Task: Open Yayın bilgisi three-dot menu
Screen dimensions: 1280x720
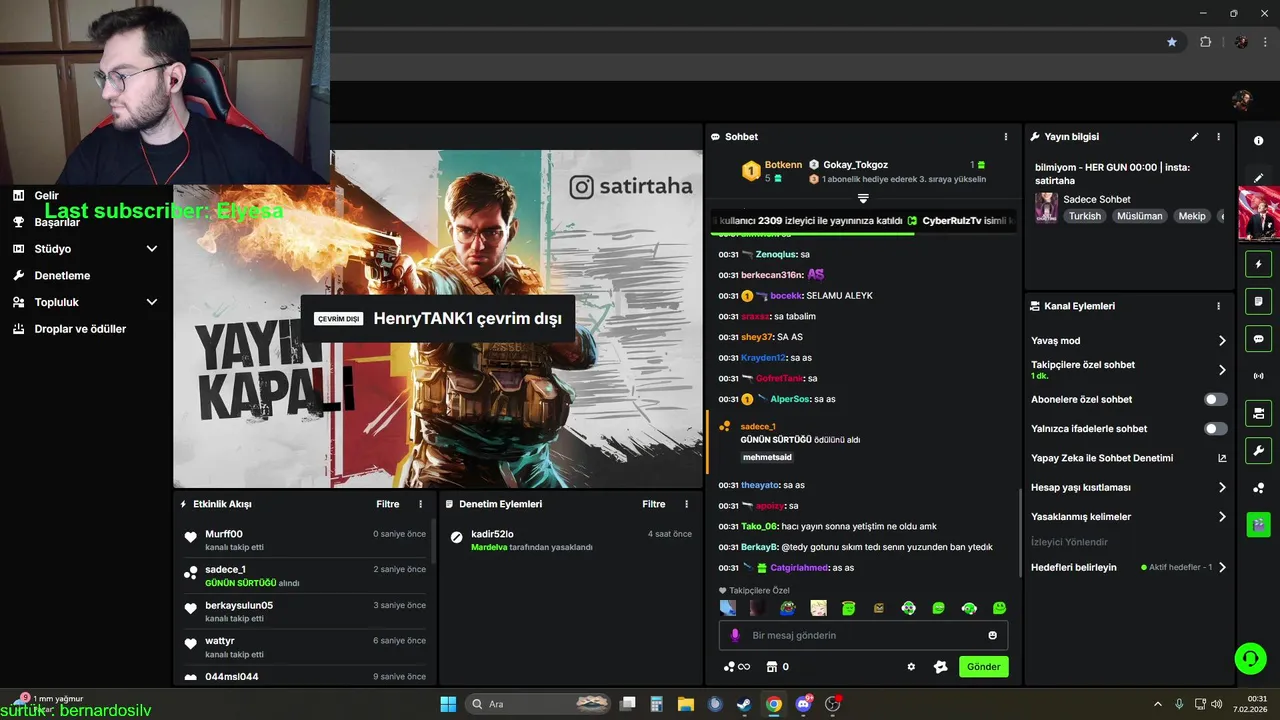Action: point(1218,137)
